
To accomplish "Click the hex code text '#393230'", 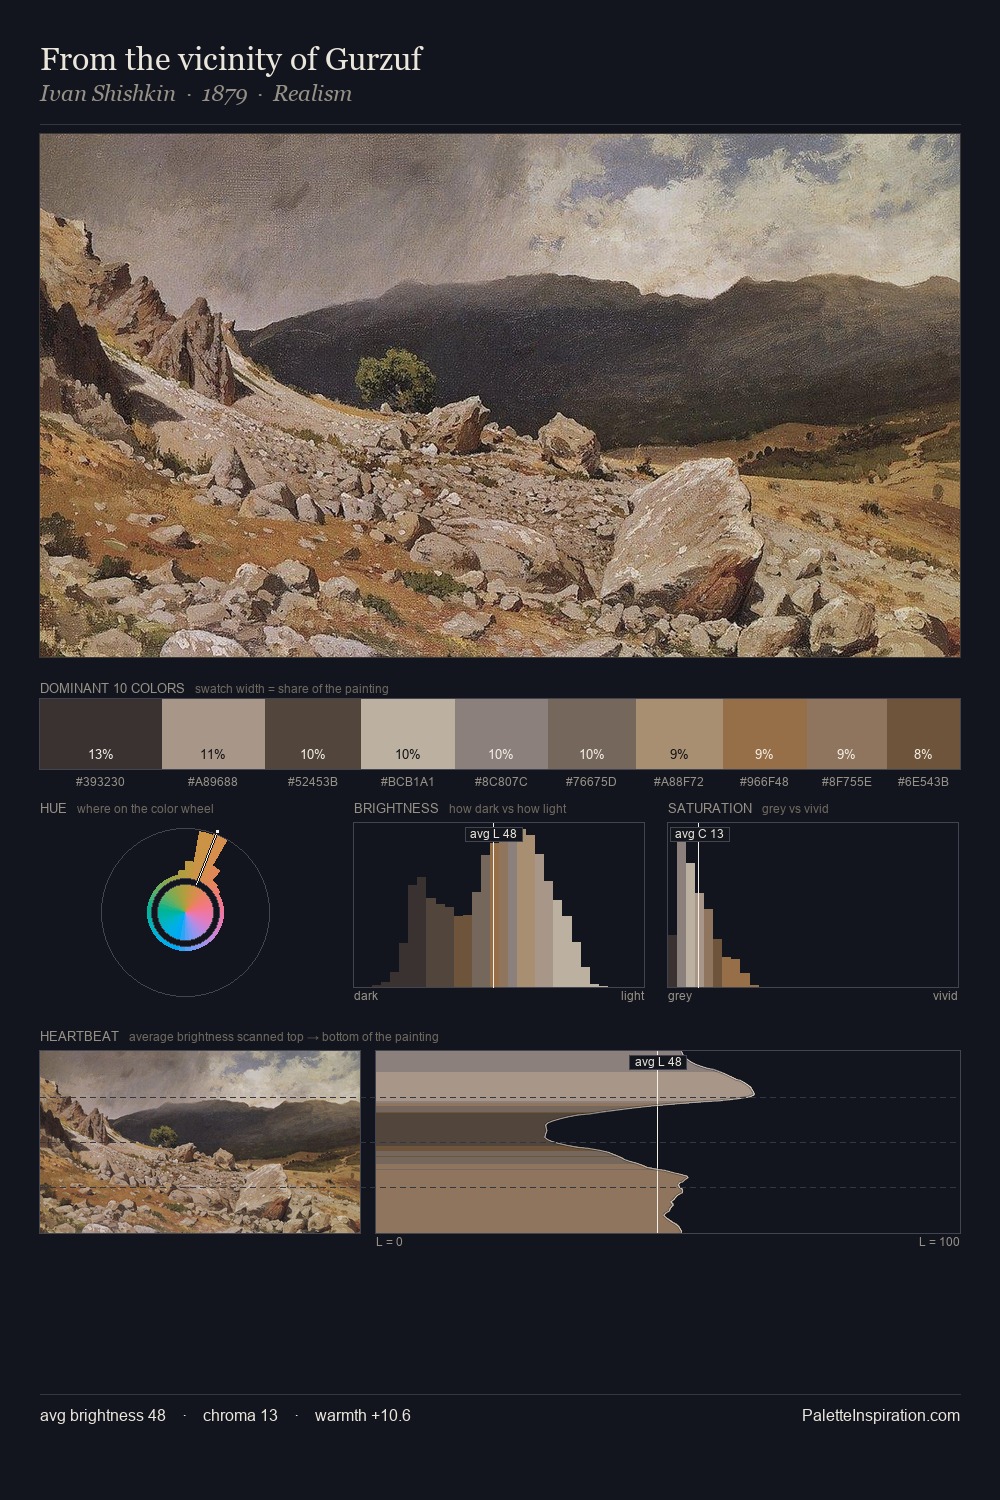I will [101, 782].
